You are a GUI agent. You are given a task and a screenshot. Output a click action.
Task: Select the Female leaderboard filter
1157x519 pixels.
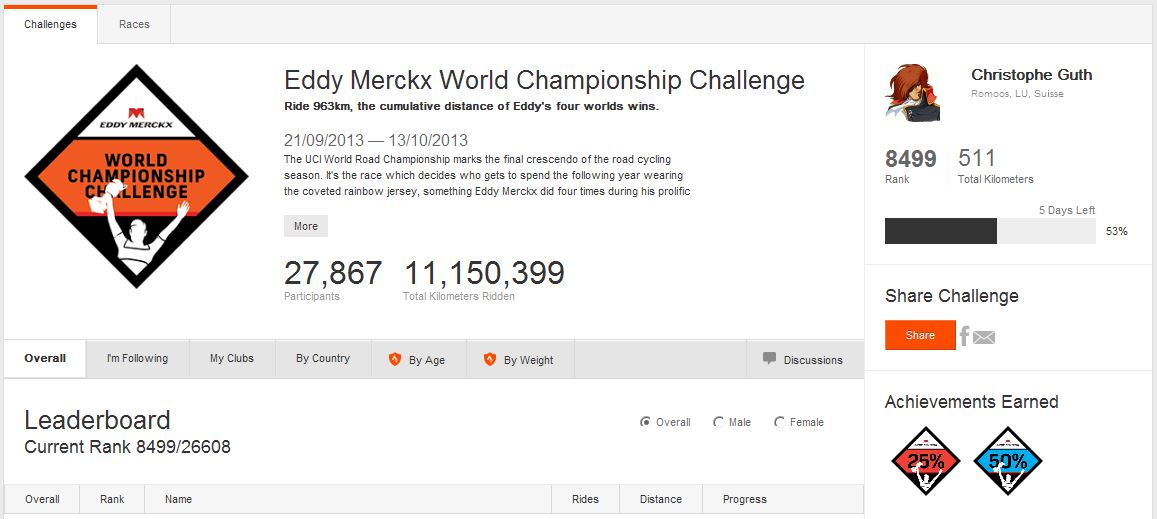click(x=780, y=422)
